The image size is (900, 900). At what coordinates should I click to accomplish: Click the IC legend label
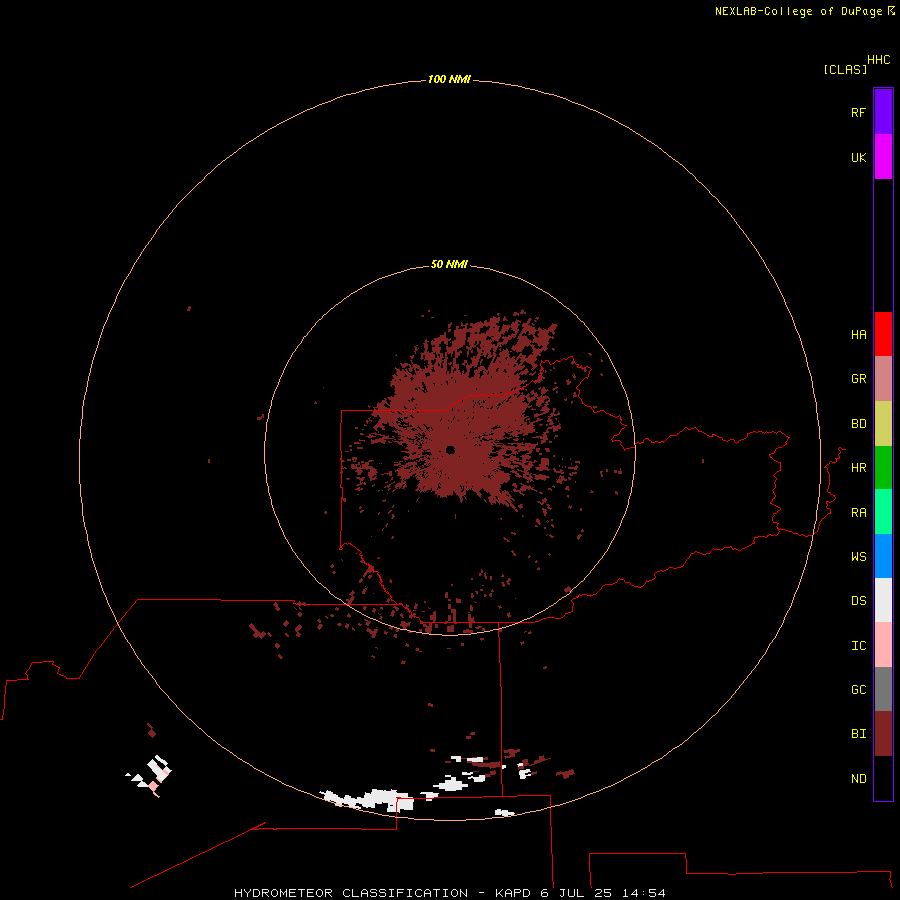tap(858, 646)
